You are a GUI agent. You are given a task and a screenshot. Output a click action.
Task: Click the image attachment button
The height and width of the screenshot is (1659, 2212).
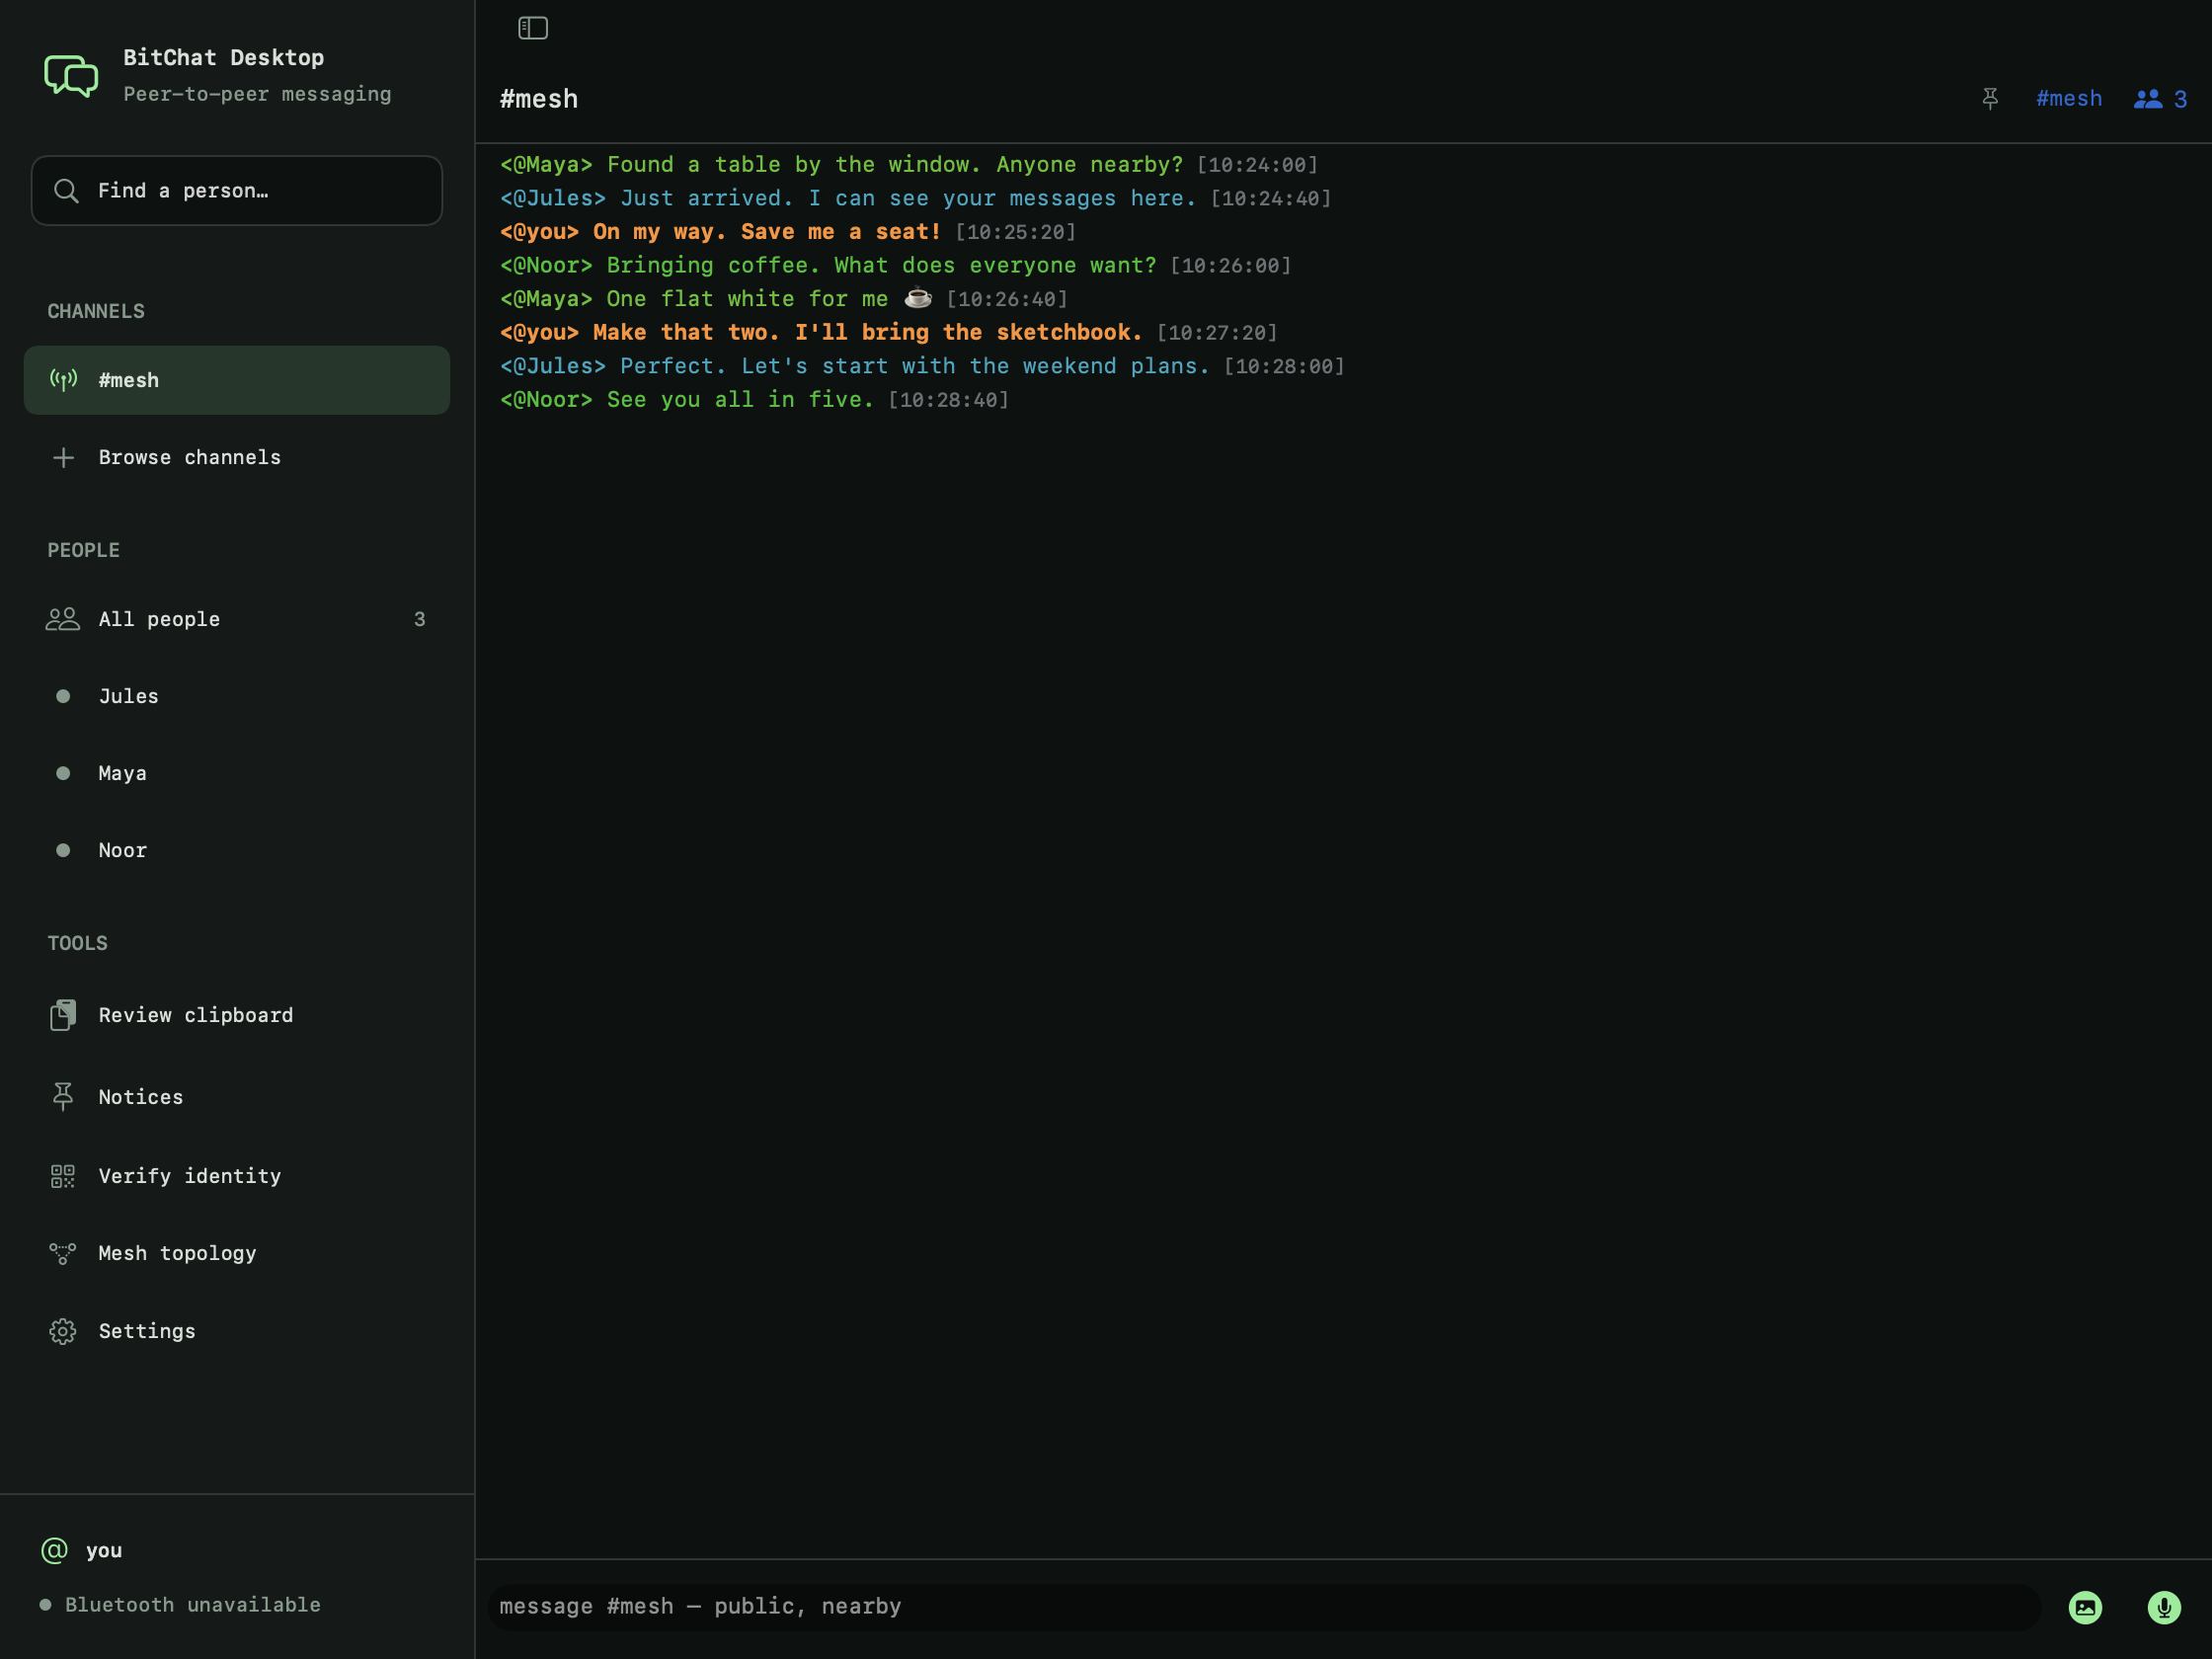point(2085,1607)
